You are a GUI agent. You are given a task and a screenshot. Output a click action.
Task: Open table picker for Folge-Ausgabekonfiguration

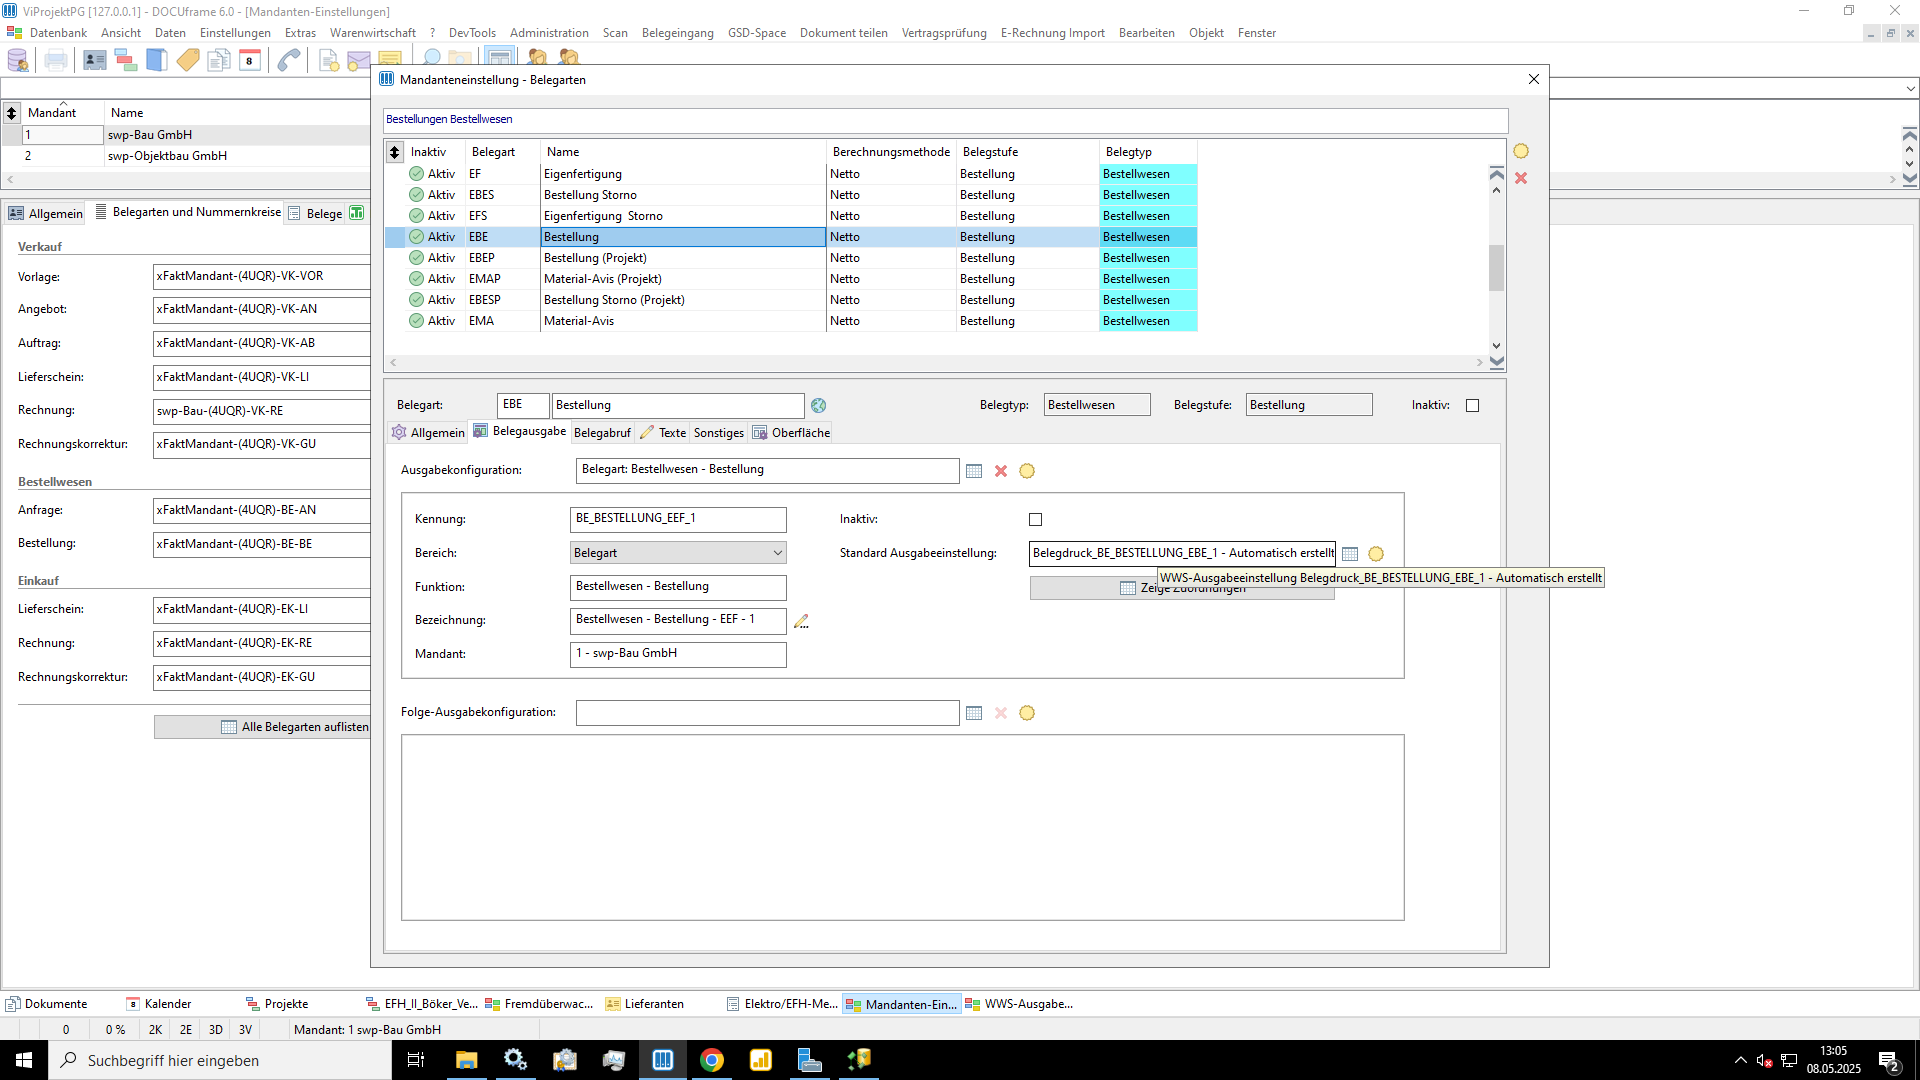pos(974,713)
